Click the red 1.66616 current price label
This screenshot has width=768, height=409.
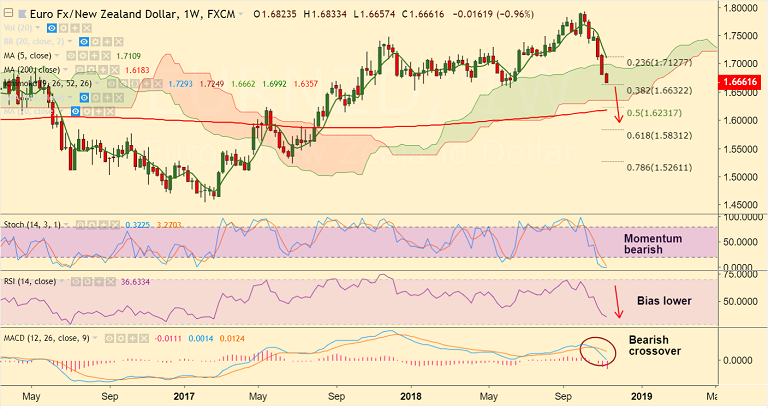click(739, 82)
